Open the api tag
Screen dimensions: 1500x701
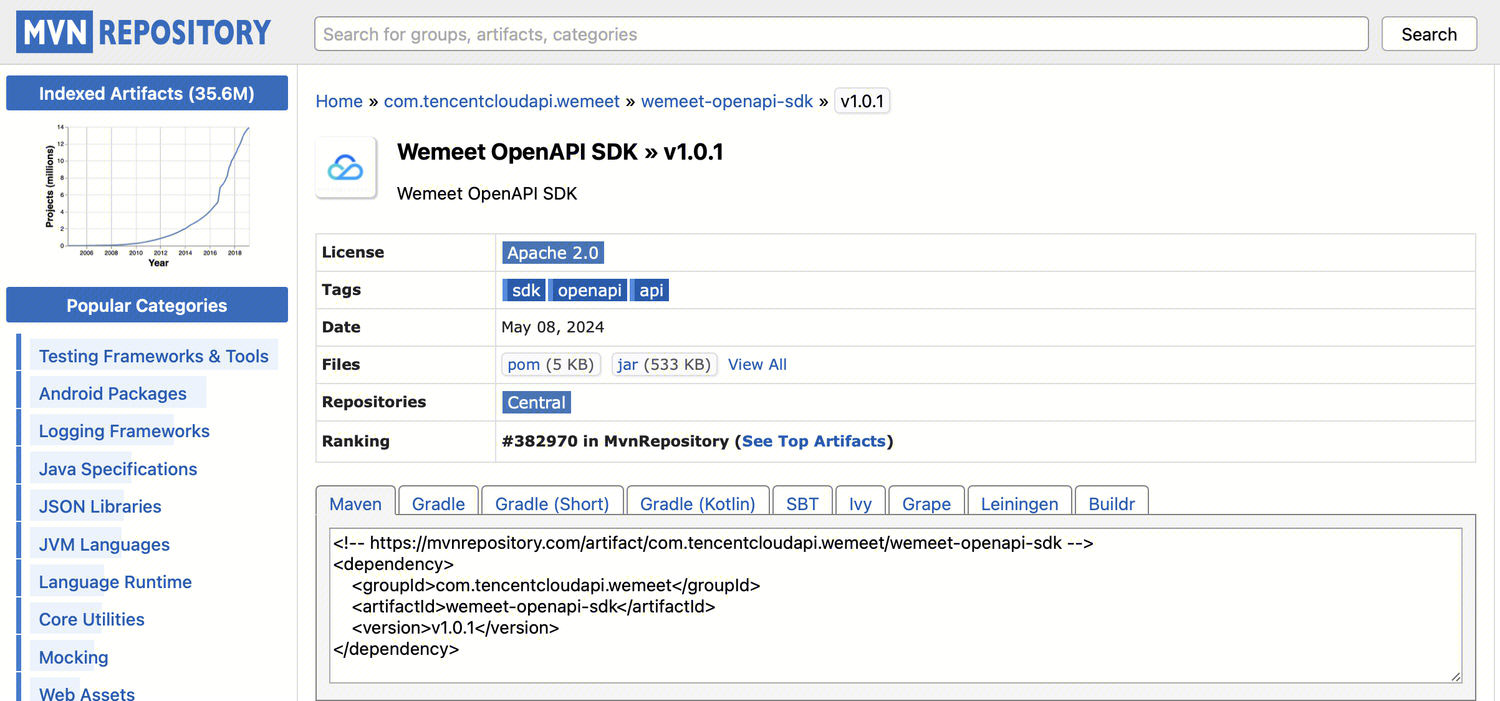click(x=650, y=290)
